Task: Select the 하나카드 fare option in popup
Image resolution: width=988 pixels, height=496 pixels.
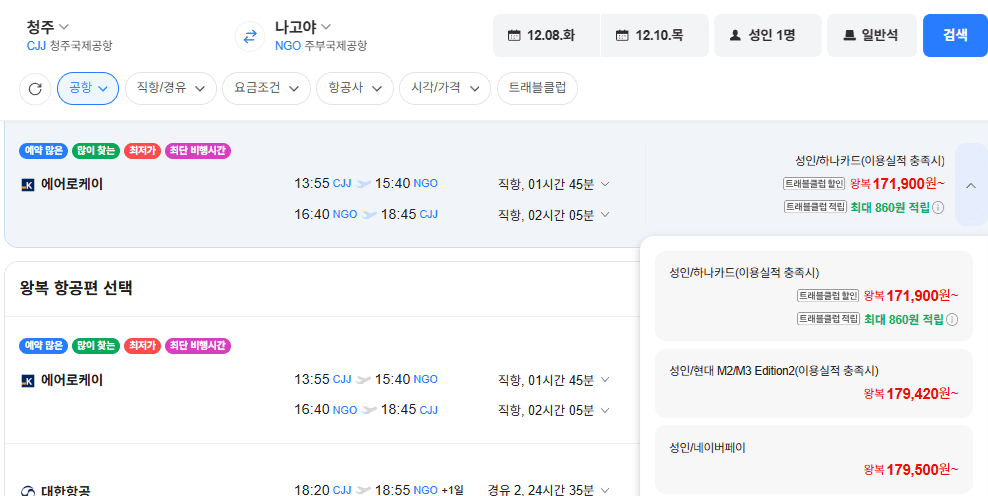Action: tap(814, 296)
